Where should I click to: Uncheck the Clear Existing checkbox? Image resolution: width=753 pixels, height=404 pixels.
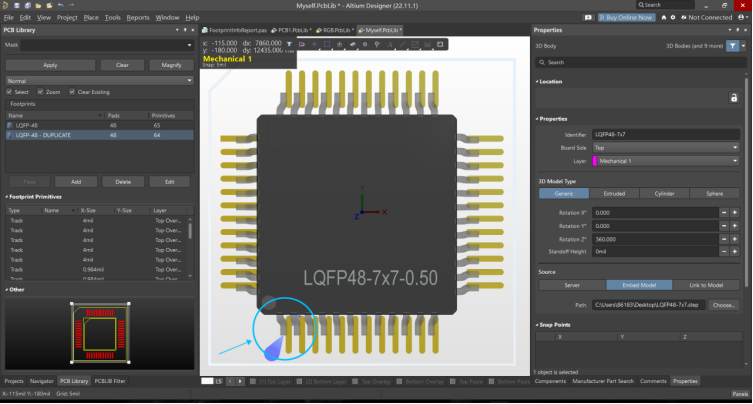pyautogui.click(x=72, y=91)
